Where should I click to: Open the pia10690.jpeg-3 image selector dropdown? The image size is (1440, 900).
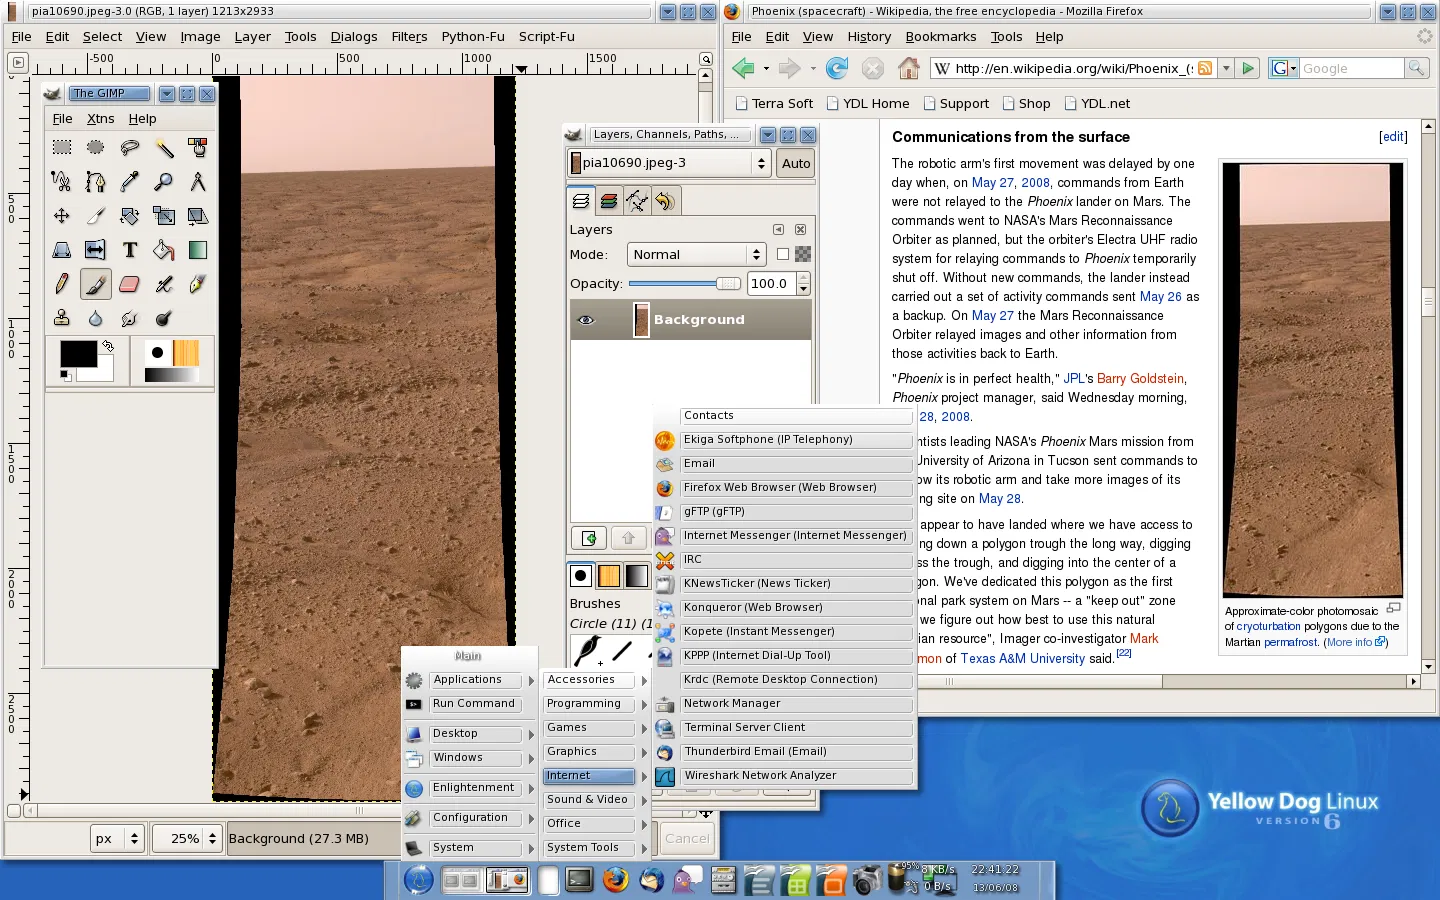669,163
